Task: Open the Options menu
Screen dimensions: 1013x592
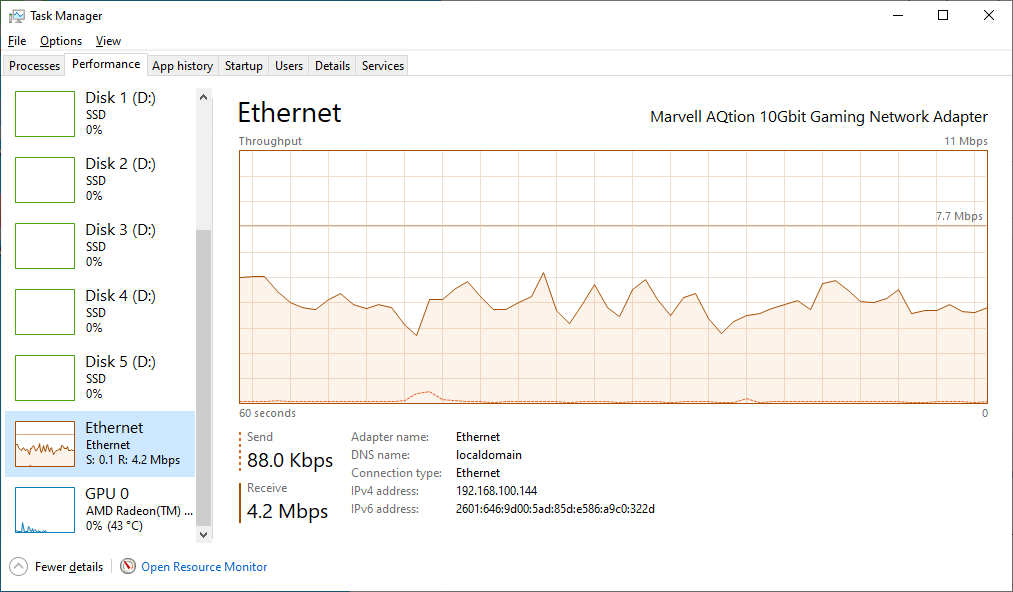Action: pos(61,41)
